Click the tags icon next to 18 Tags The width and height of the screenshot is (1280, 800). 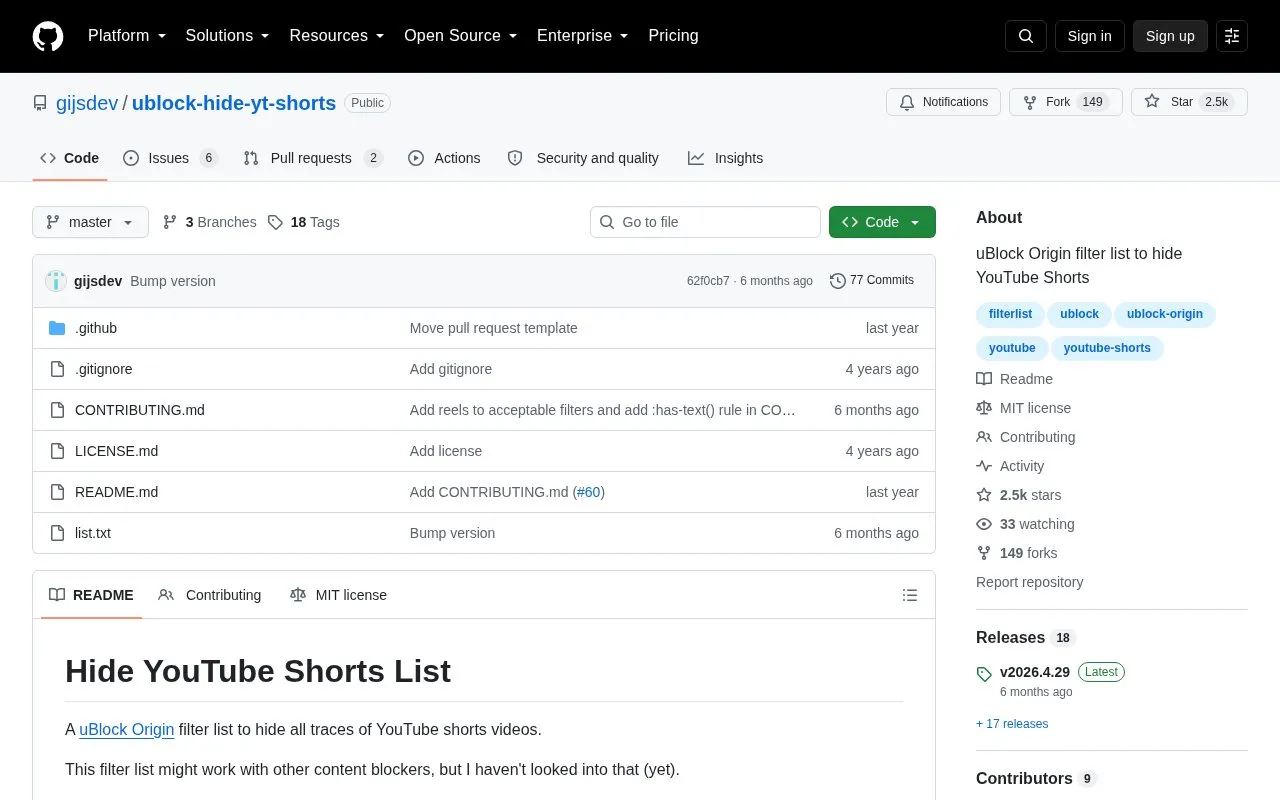coord(276,222)
